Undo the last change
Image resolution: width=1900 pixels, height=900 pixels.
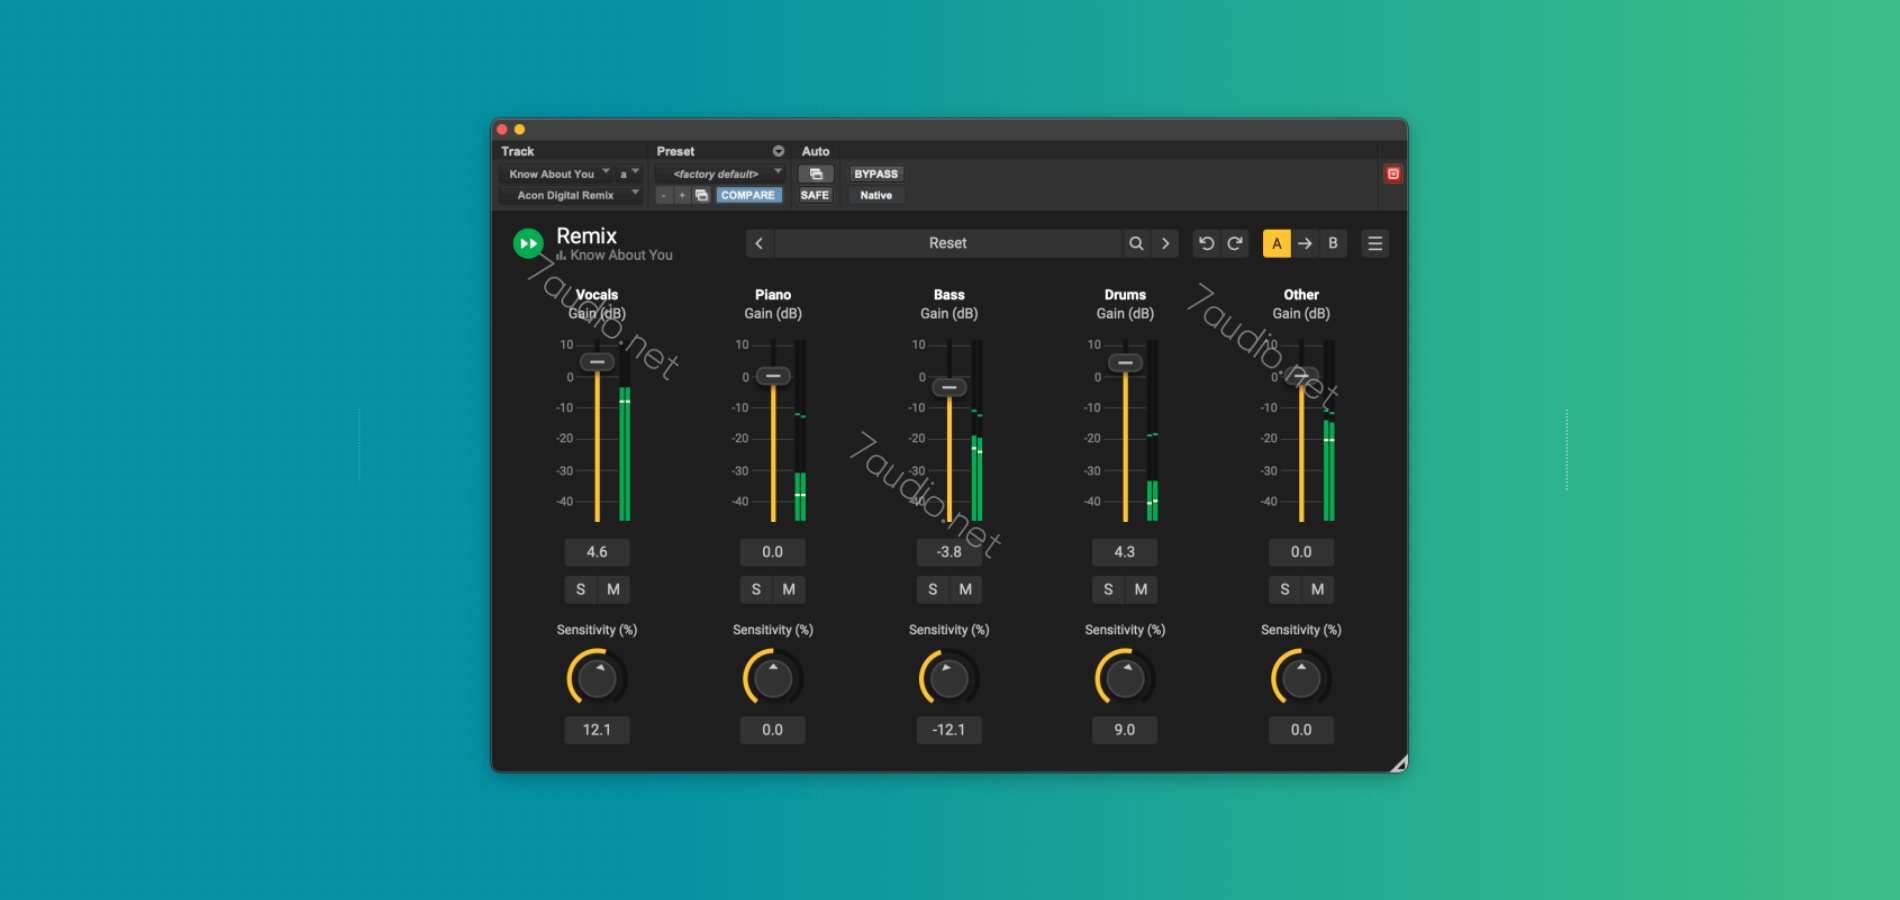point(1207,243)
